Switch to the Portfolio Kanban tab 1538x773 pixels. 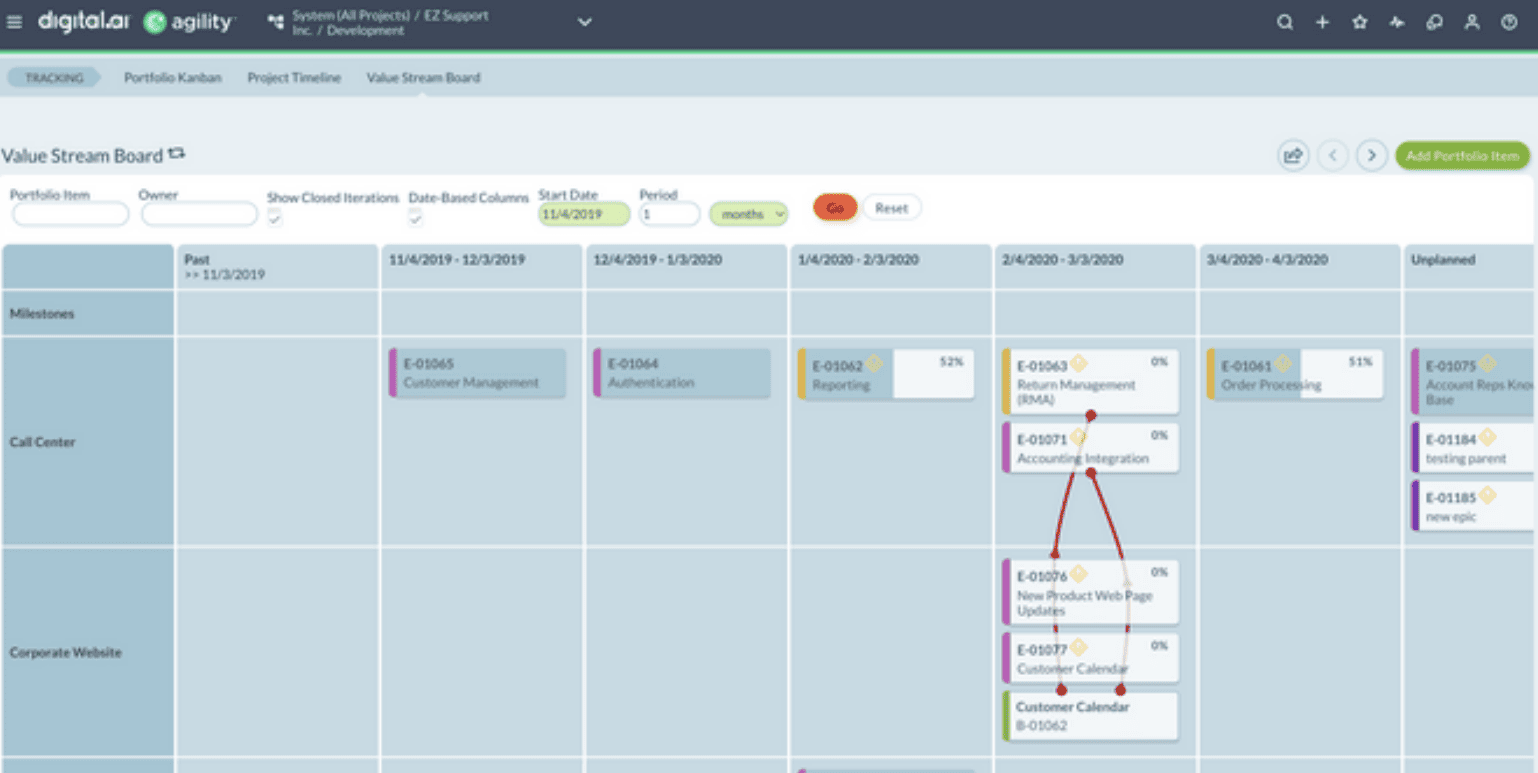[172, 77]
